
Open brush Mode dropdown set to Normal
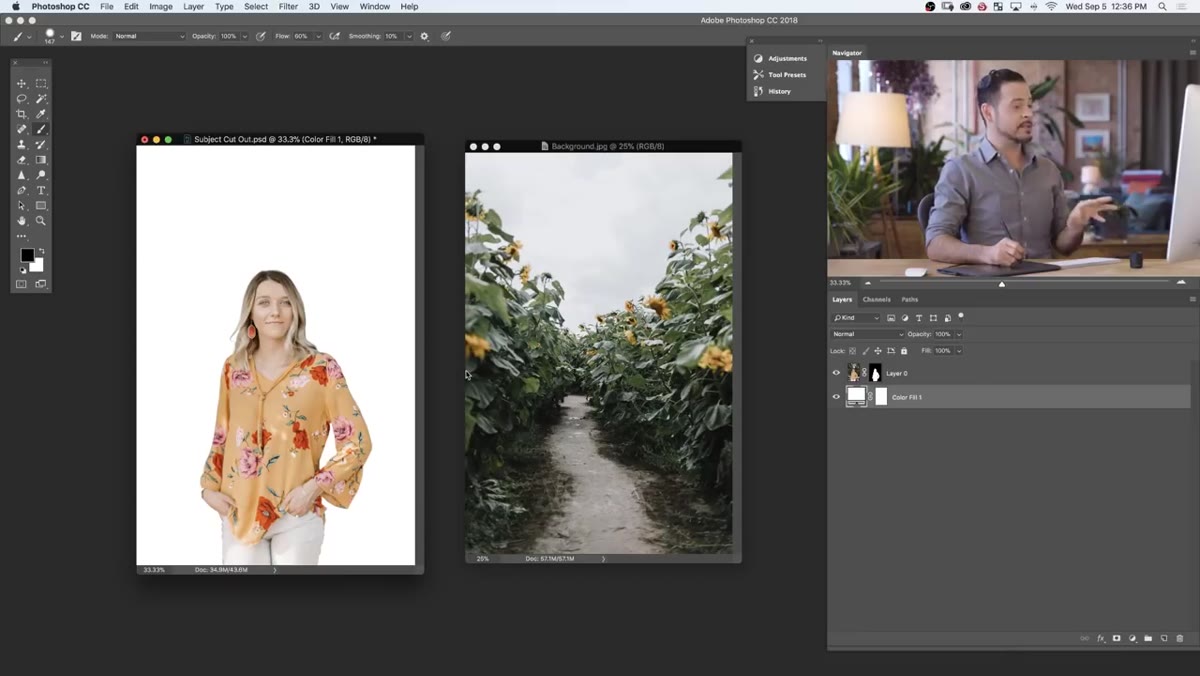[150, 36]
